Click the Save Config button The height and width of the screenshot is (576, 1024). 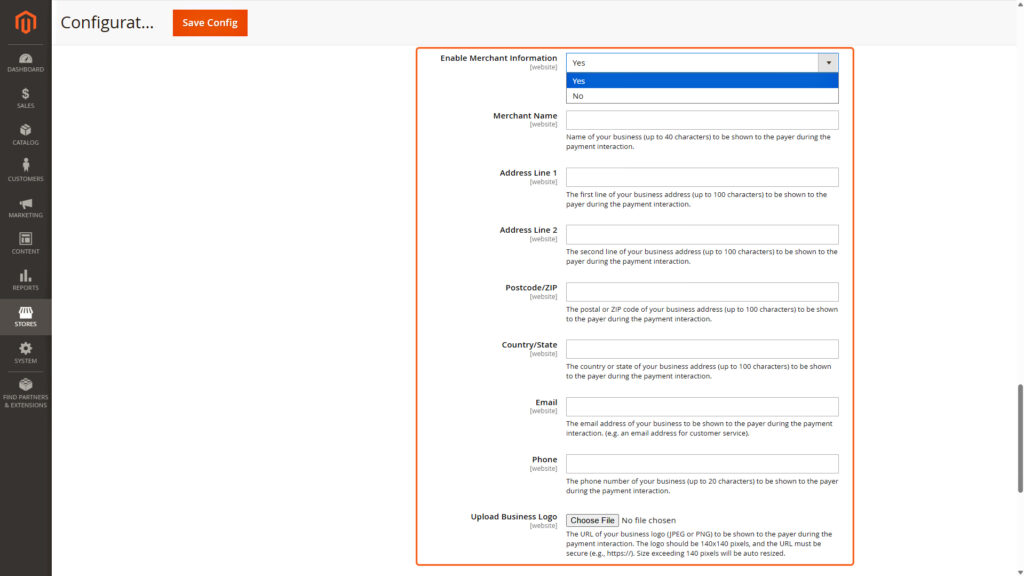[209, 22]
